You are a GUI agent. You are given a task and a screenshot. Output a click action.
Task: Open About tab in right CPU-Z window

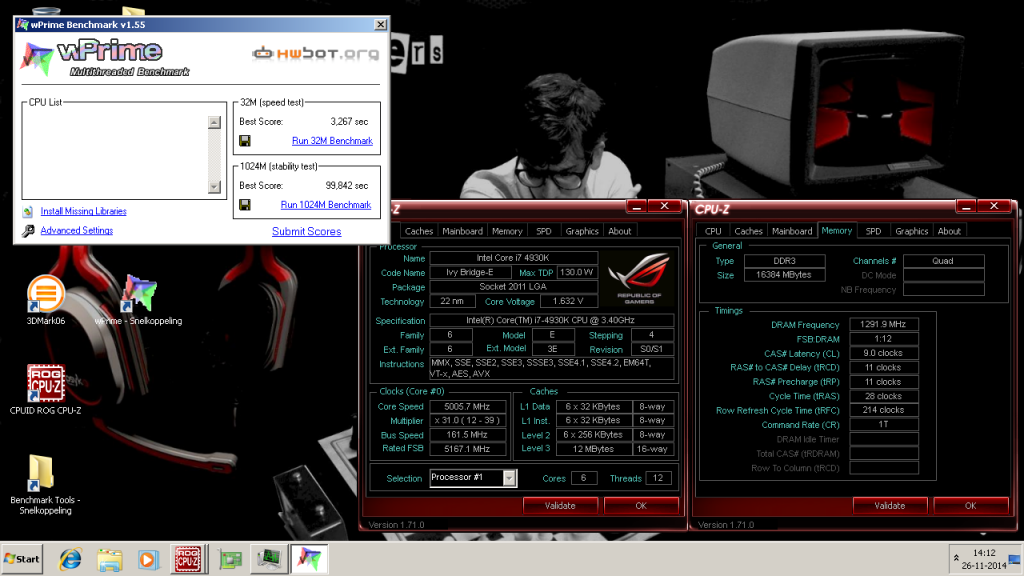click(x=950, y=231)
